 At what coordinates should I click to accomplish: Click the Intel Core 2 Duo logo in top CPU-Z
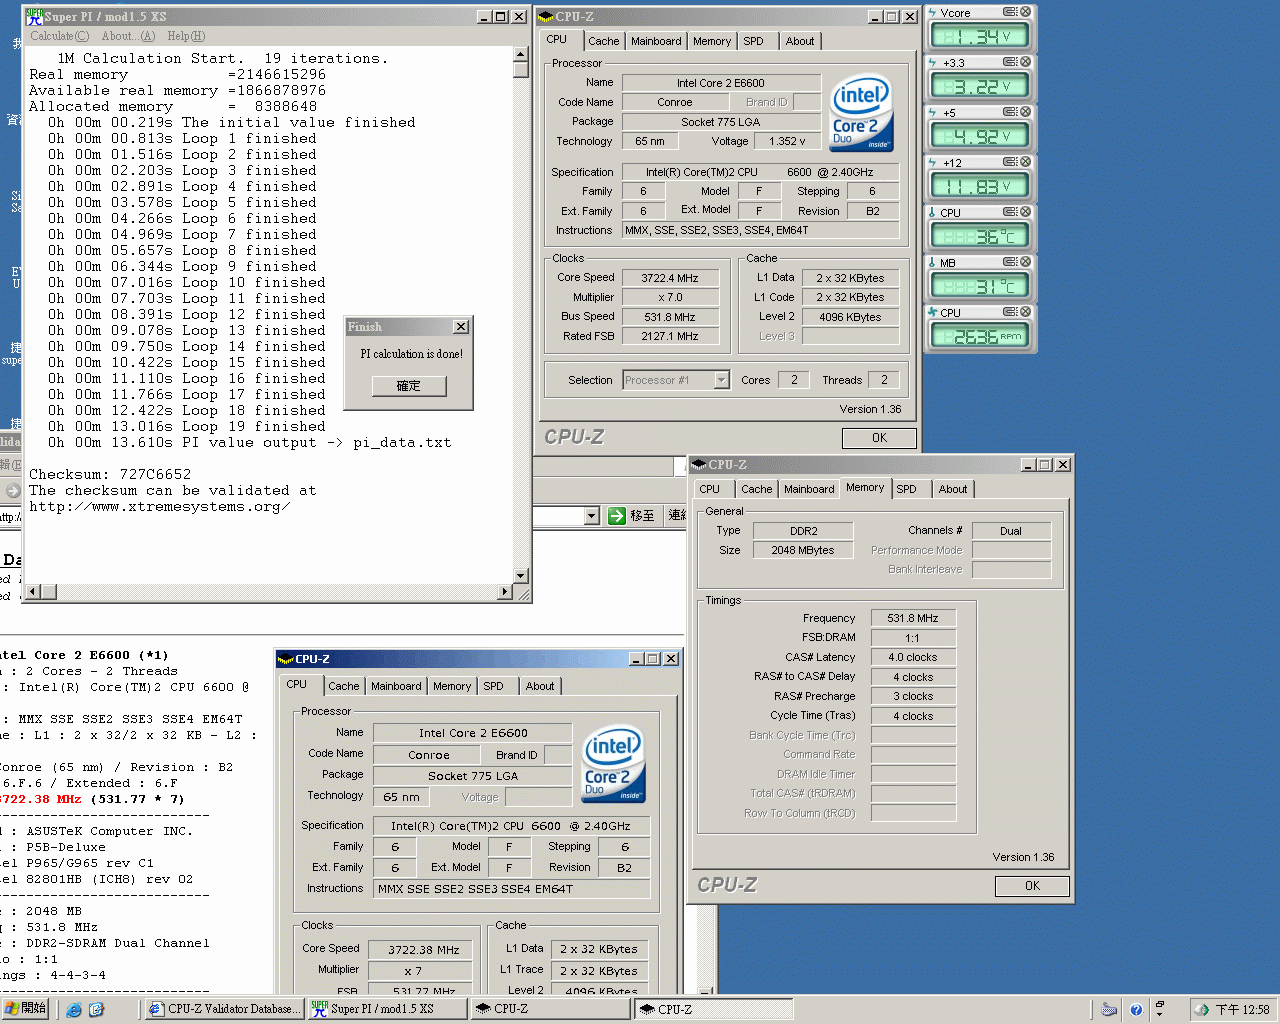[861, 112]
